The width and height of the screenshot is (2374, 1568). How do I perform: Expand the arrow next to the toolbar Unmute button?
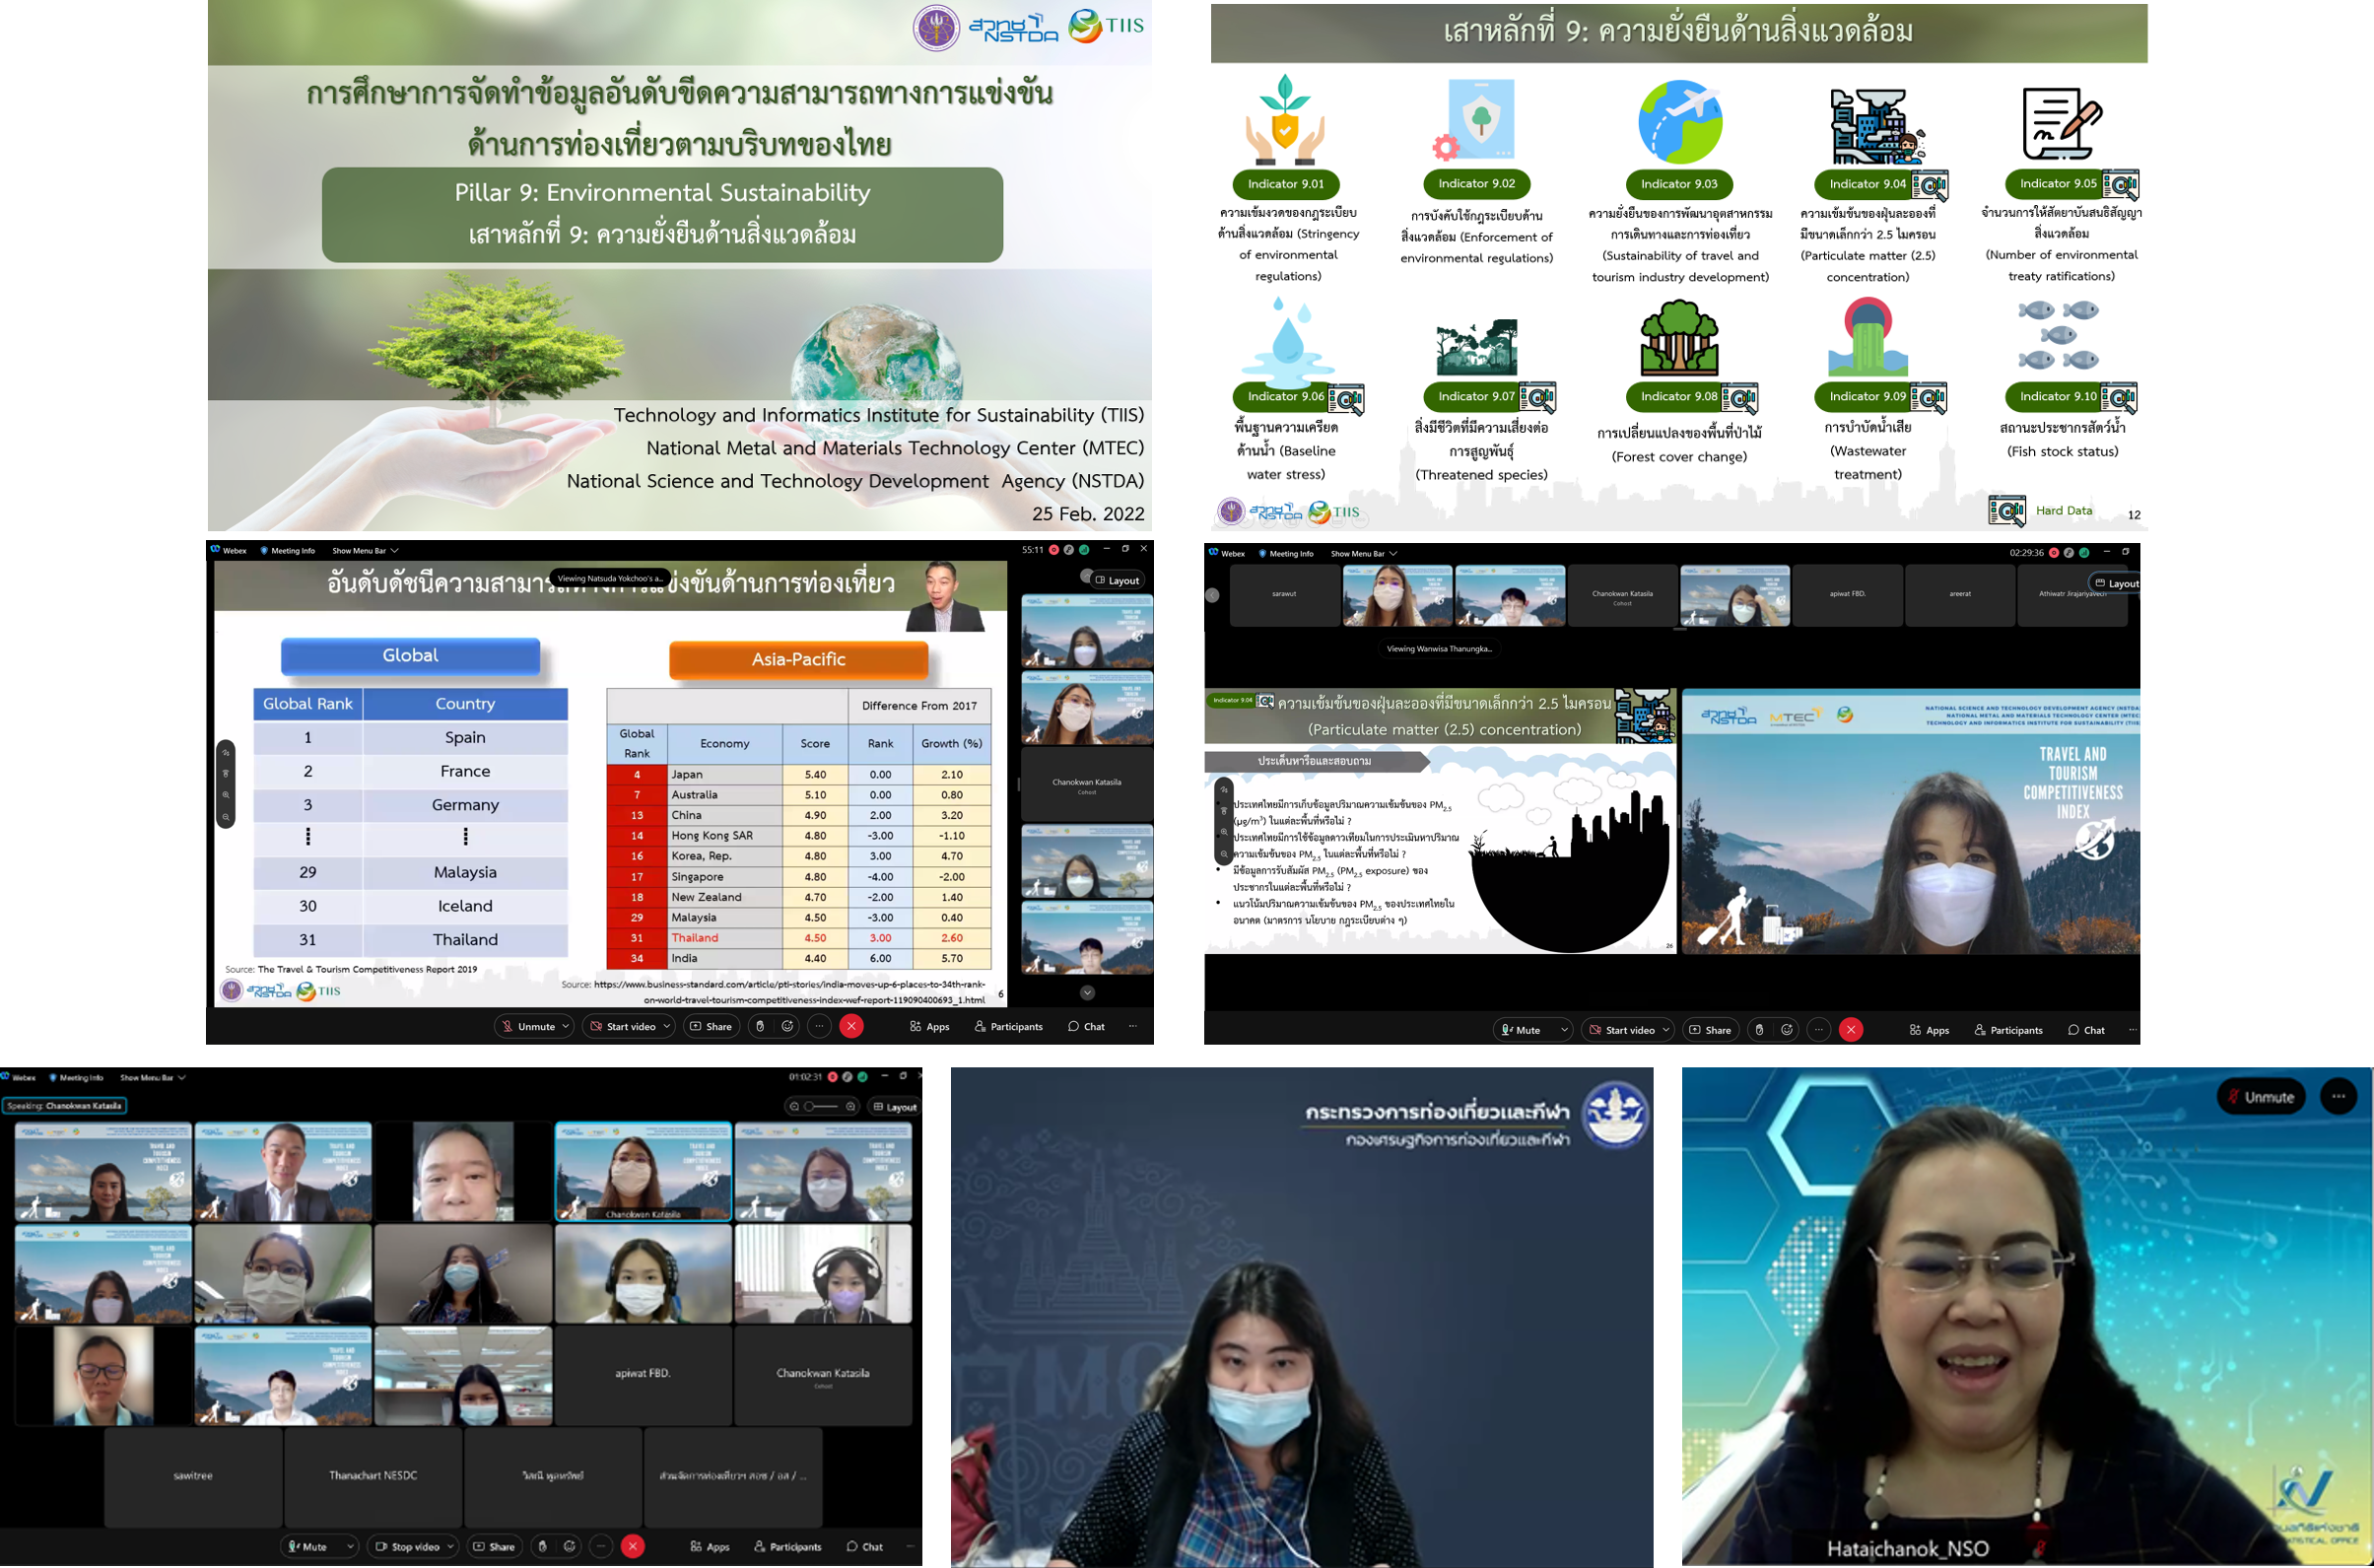[x=566, y=1026]
